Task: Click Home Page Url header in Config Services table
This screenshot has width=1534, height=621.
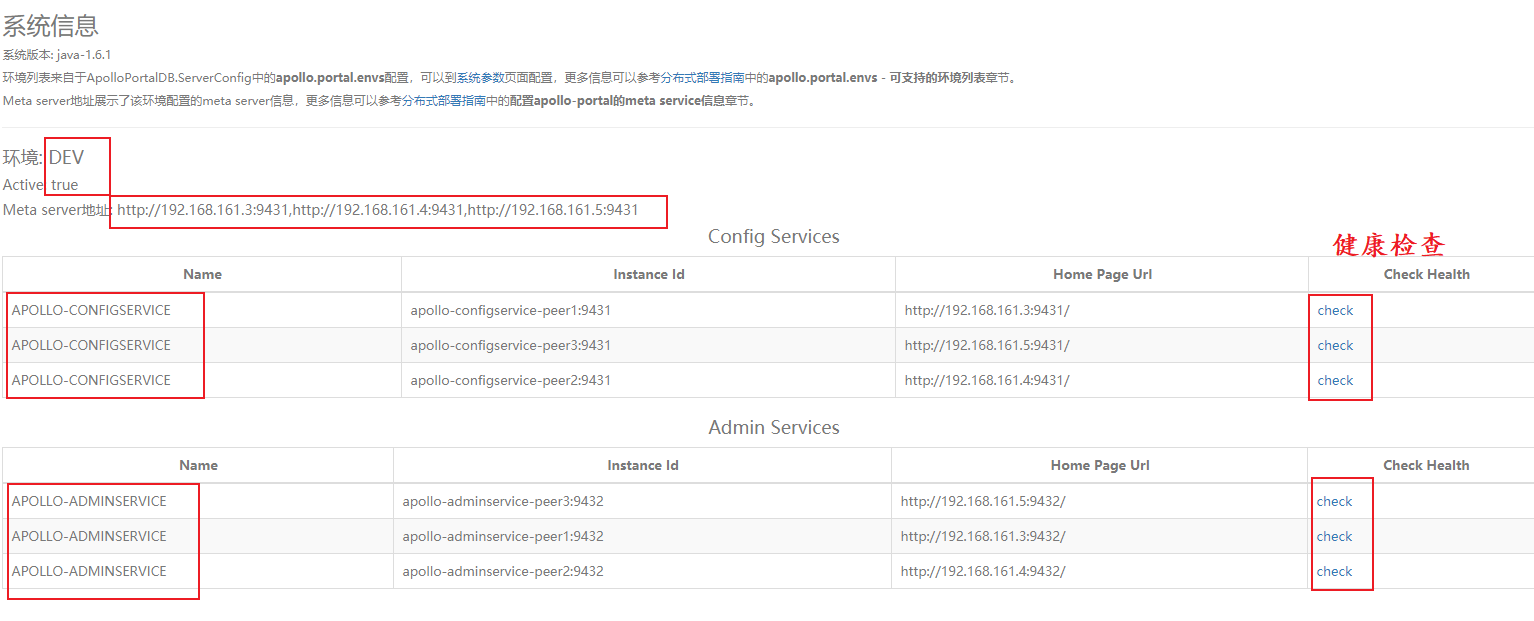Action: click(x=1101, y=274)
